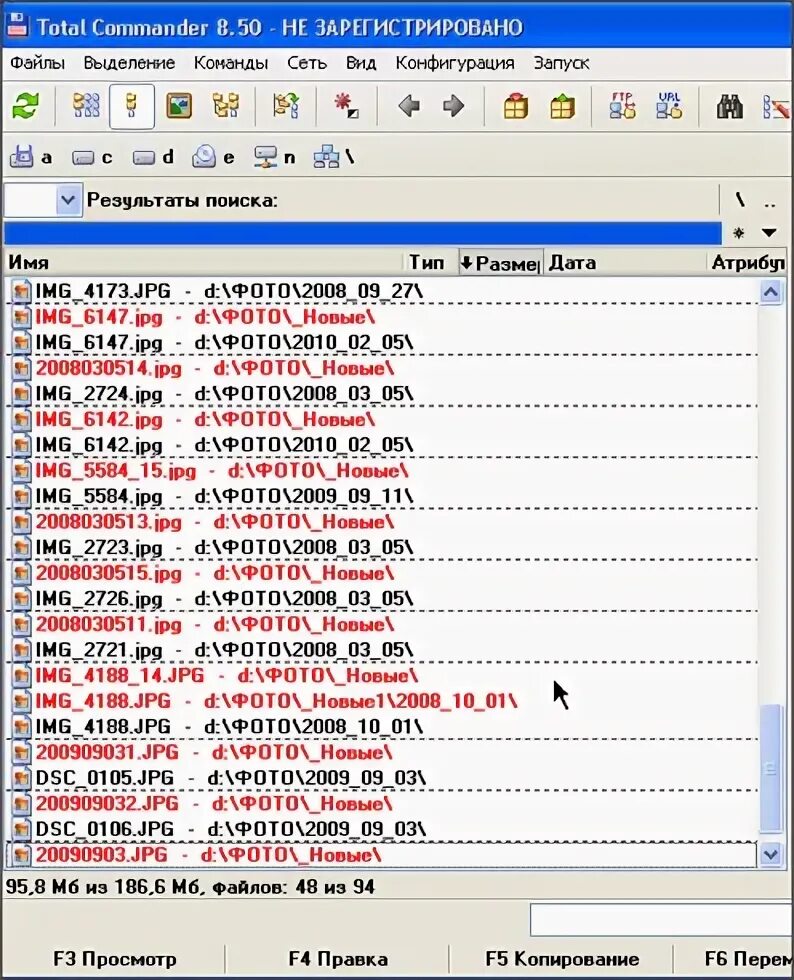Select IMG_4188.JPG in _Новые1\2008_10_01\

276,701
